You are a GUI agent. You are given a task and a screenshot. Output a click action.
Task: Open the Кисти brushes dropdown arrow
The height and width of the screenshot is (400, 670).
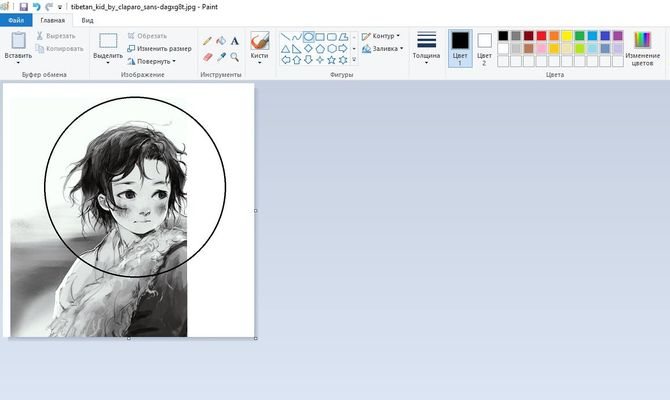259,63
